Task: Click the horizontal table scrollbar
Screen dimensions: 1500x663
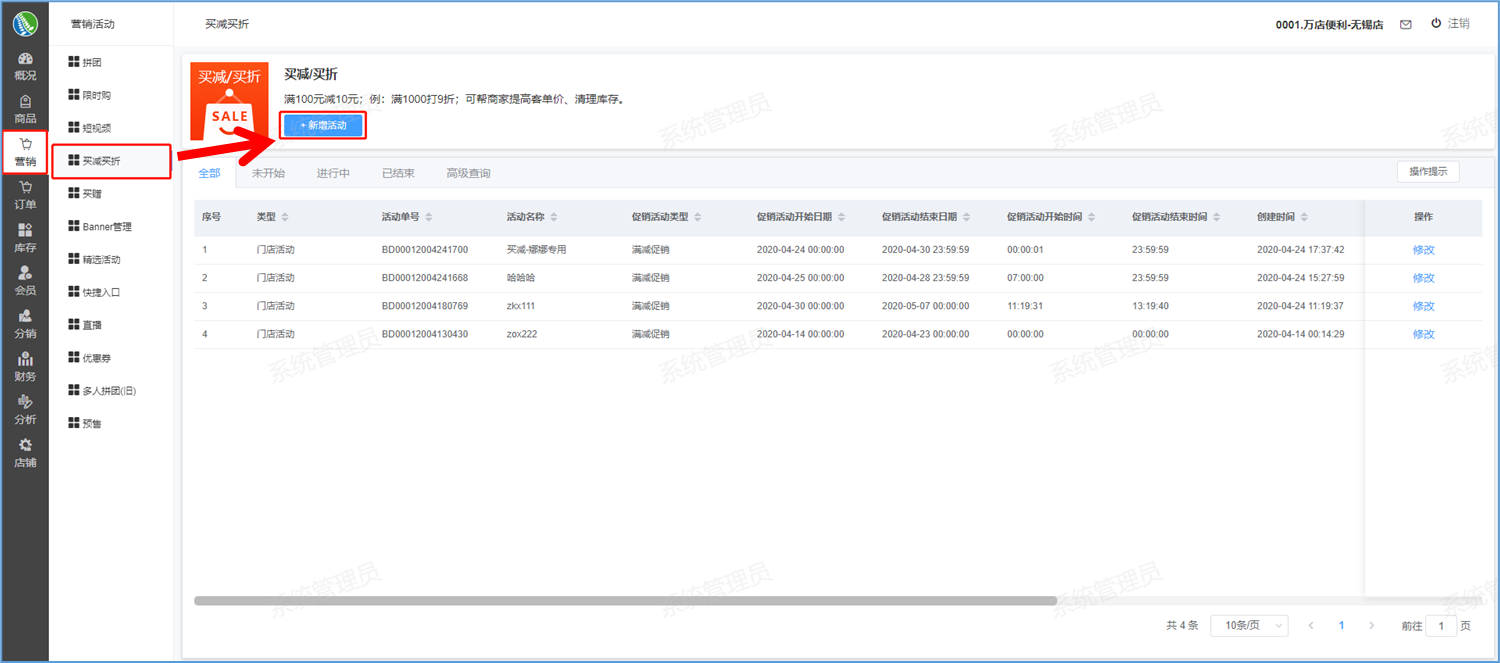Action: click(625, 601)
